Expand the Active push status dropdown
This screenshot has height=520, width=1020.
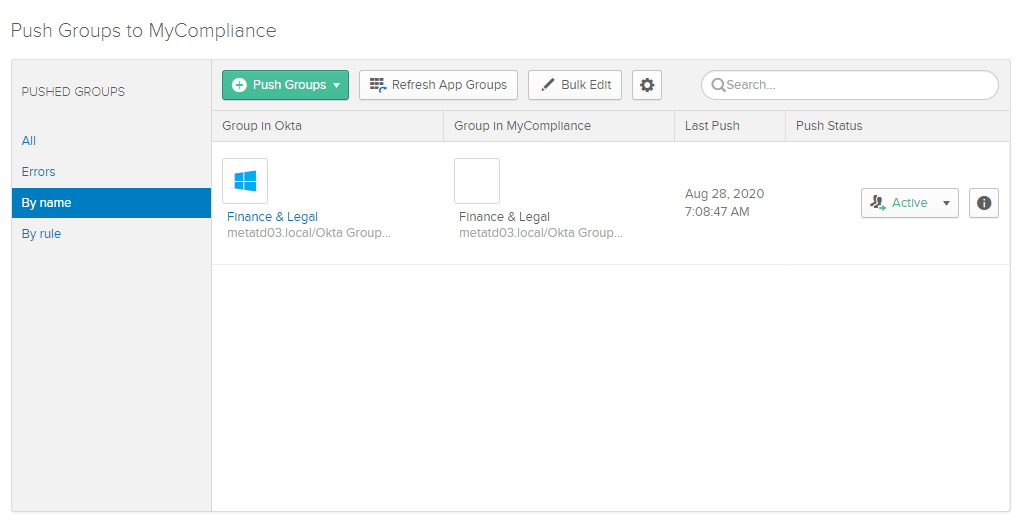(909, 203)
